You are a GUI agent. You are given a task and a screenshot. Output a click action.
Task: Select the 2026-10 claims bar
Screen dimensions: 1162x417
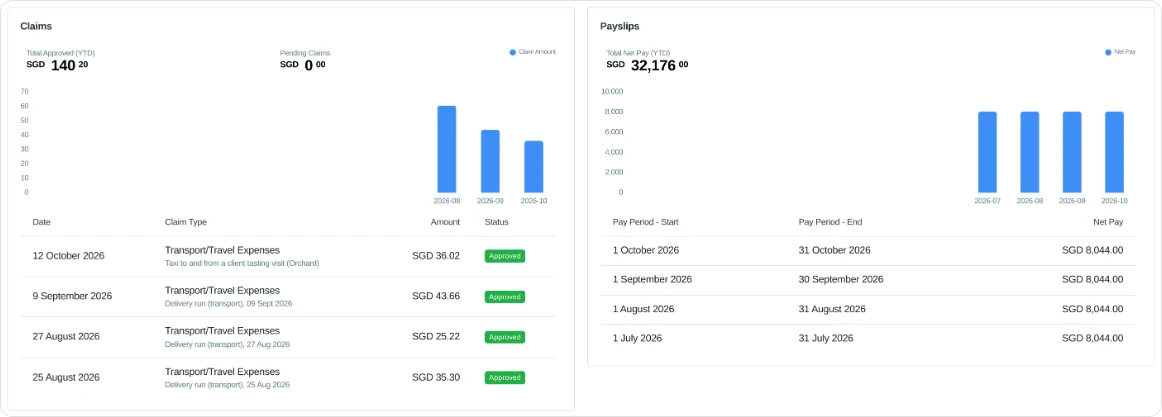[x=534, y=167]
